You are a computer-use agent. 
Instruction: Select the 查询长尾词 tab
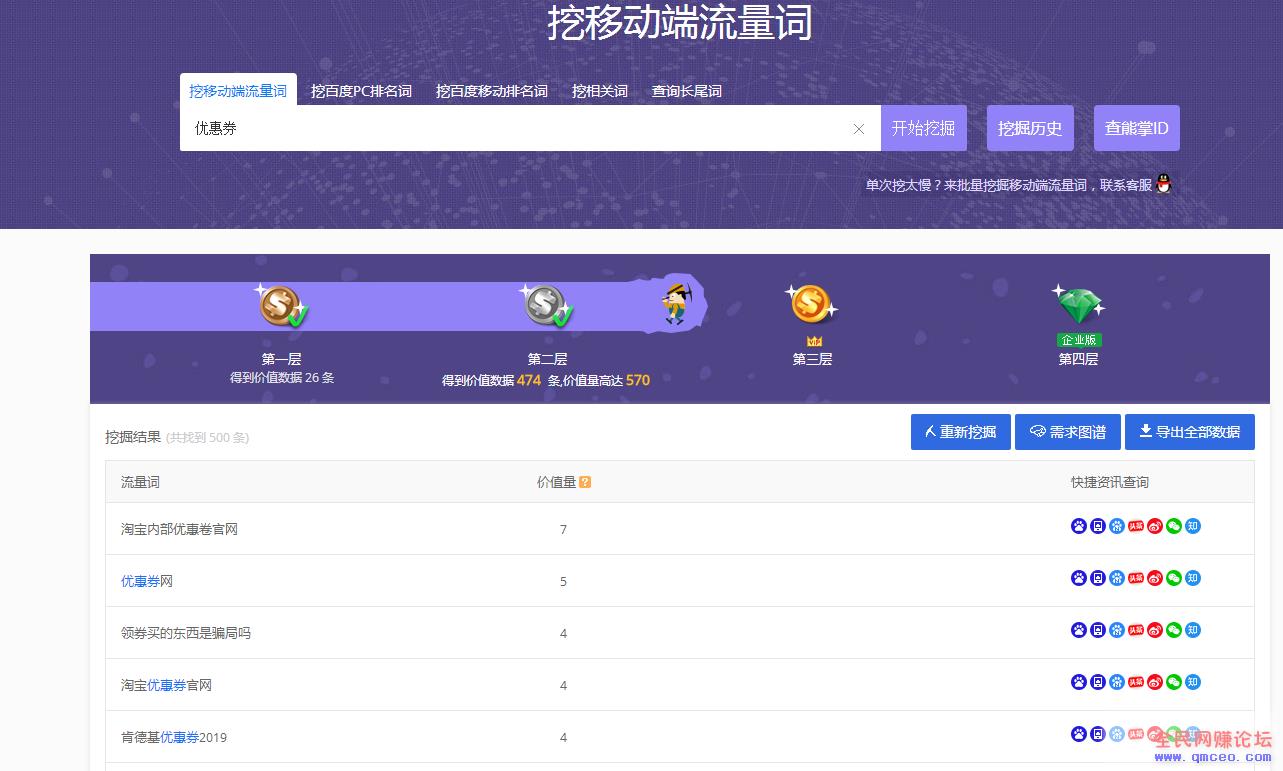[x=687, y=91]
